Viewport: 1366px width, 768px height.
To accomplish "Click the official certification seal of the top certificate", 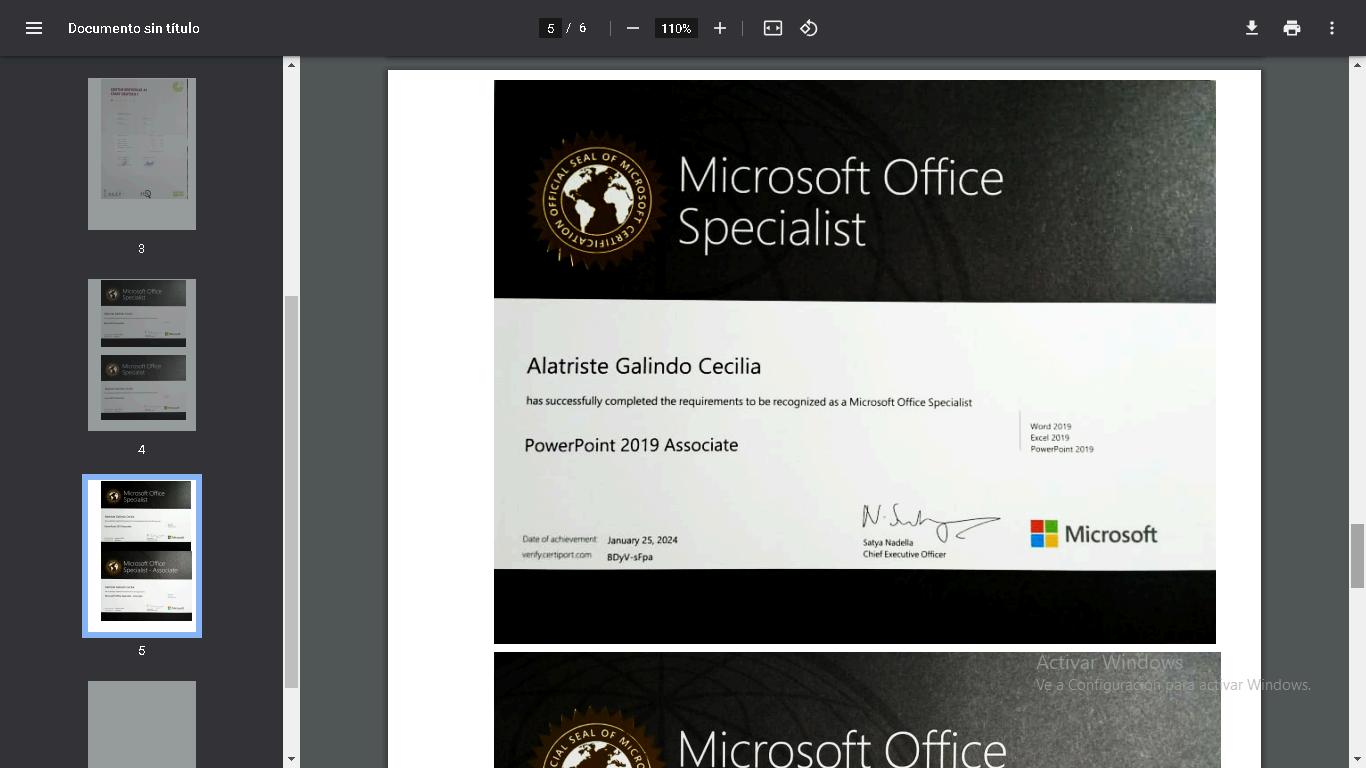I will (597, 200).
